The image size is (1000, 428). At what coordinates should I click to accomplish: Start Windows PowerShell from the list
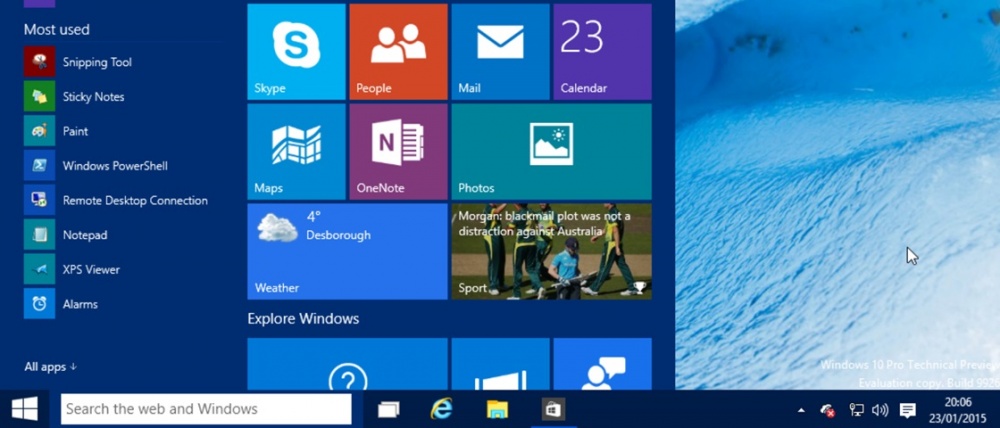coord(114,166)
